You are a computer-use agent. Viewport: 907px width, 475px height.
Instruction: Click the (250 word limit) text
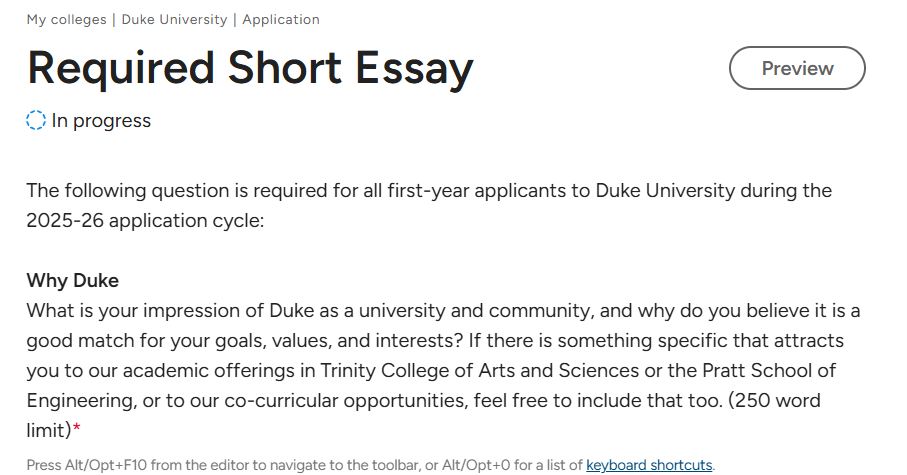423,415
